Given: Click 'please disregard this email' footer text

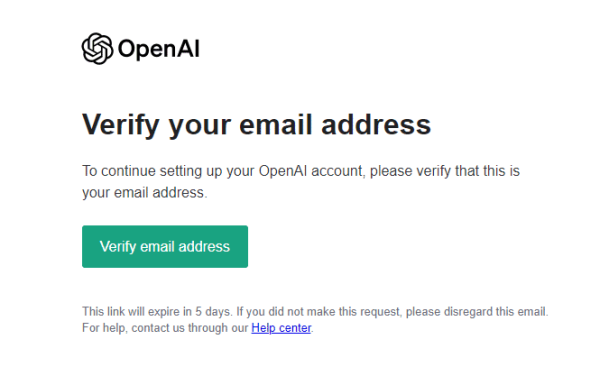Looking at the screenshot, I should tap(476, 312).
